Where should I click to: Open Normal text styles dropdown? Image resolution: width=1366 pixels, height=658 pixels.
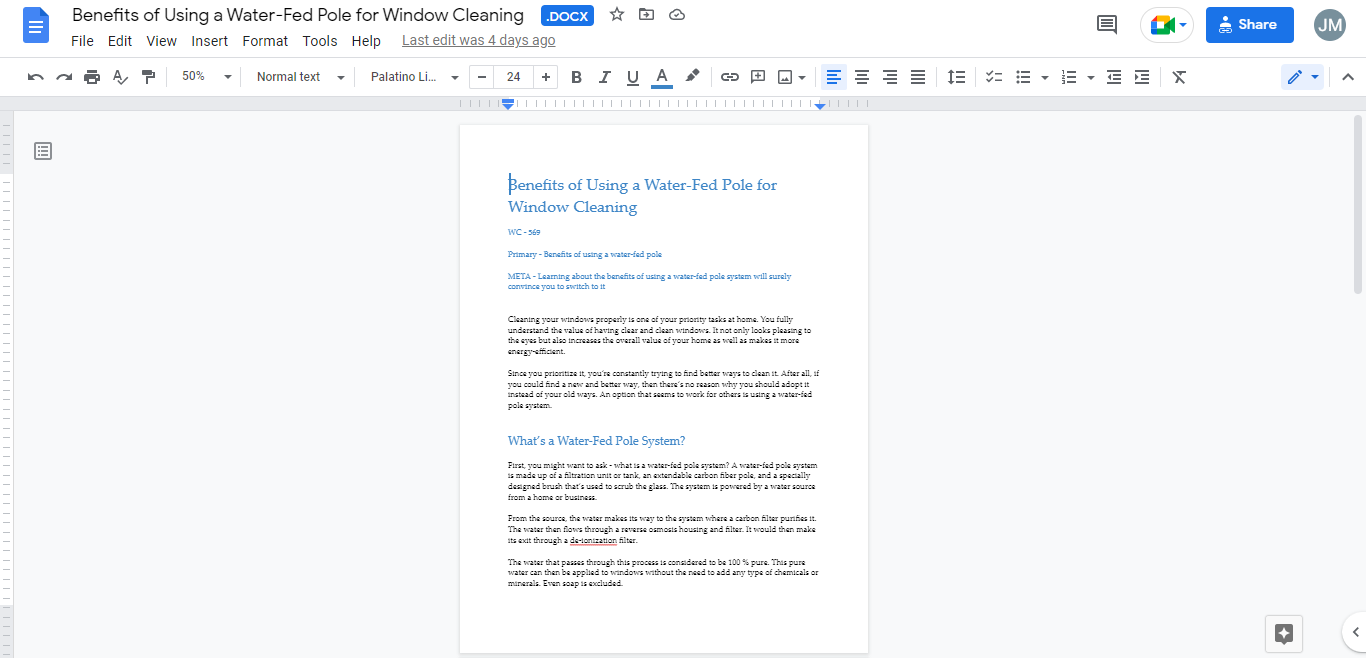[x=300, y=77]
